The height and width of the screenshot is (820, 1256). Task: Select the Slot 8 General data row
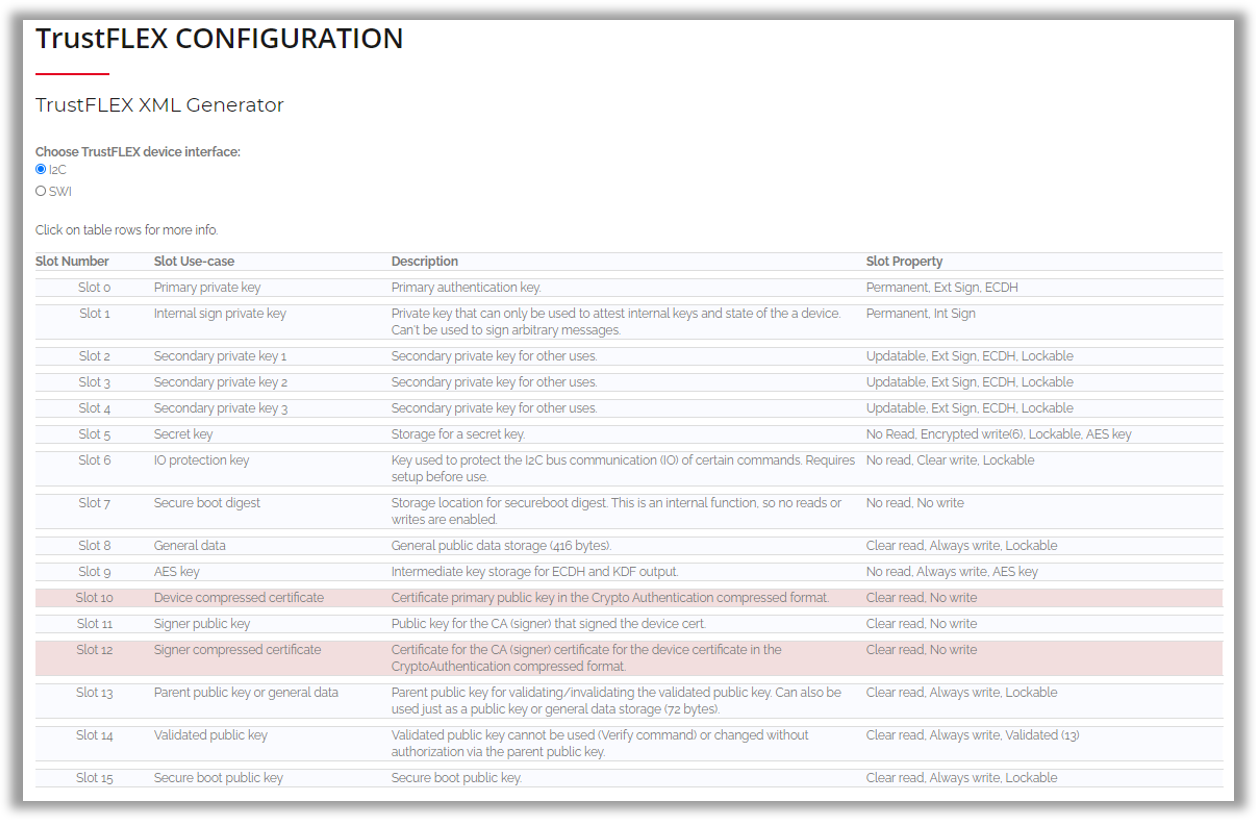tap(189, 546)
